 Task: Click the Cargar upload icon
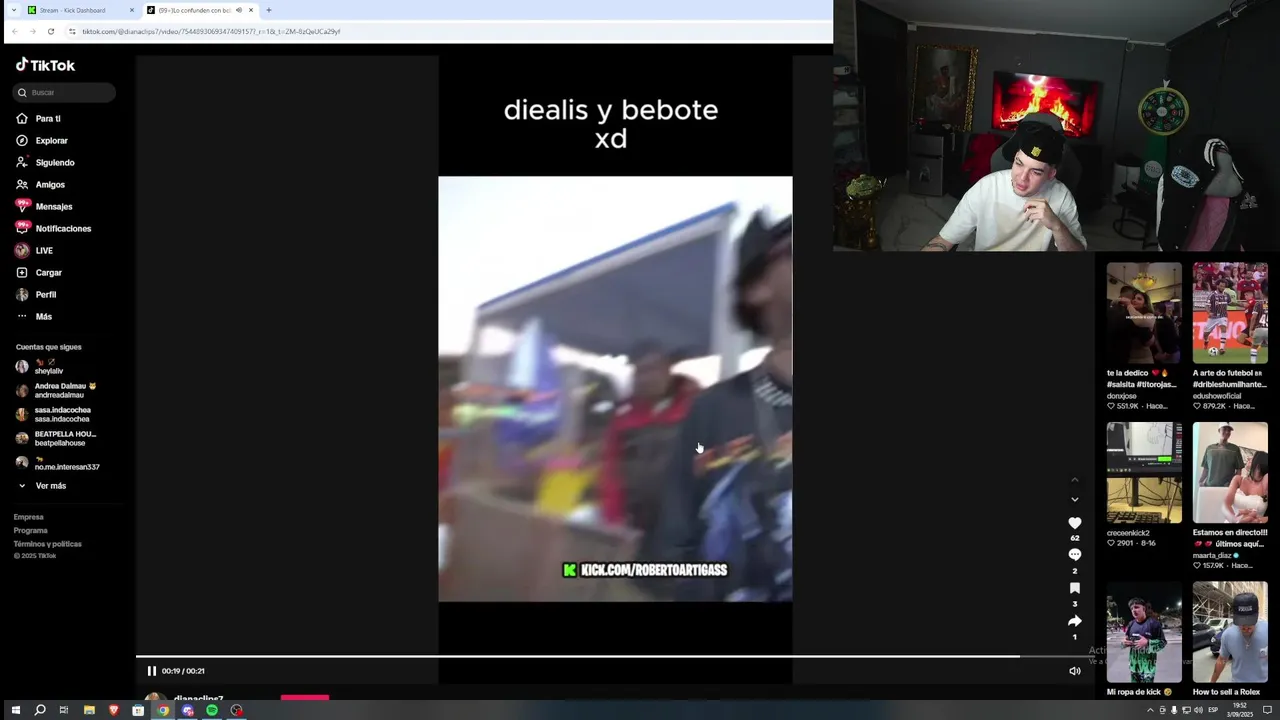(x=22, y=272)
